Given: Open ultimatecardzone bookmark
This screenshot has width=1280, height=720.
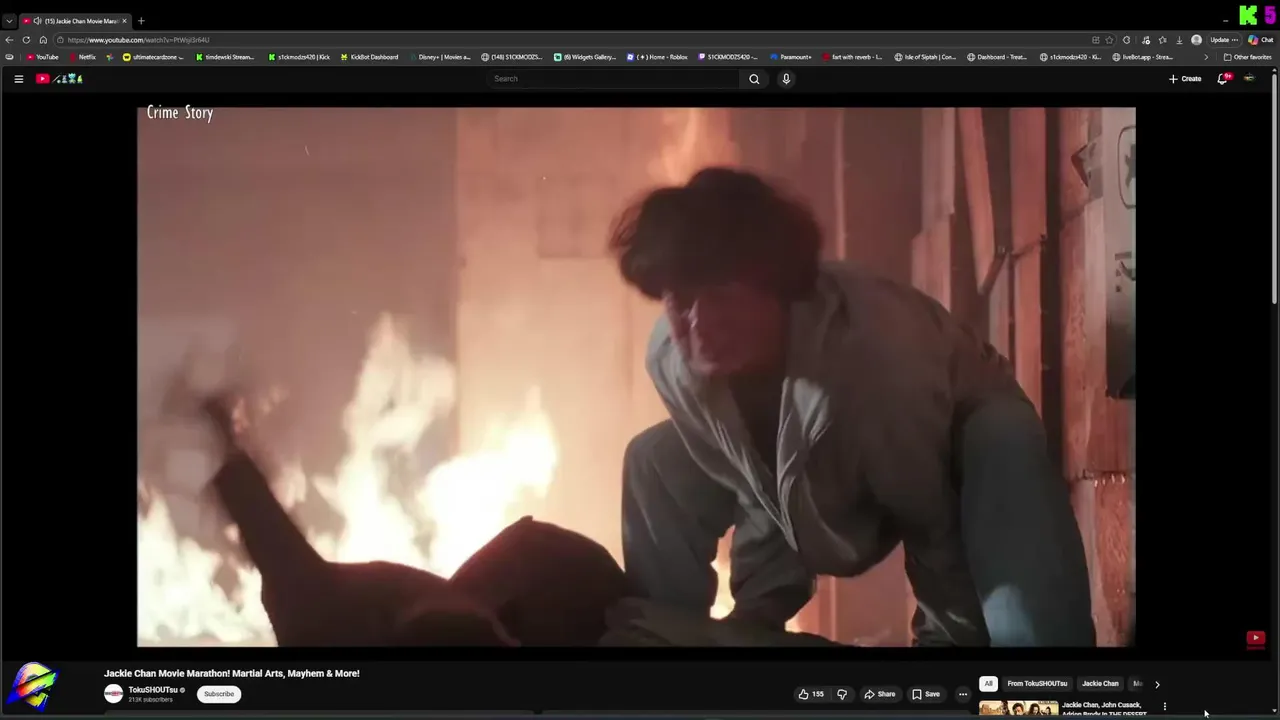Looking at the screenshot, I should point(154,57).
